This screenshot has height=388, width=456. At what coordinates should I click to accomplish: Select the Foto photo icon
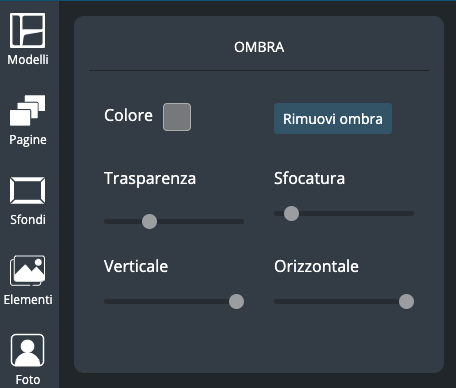(27, 350)
